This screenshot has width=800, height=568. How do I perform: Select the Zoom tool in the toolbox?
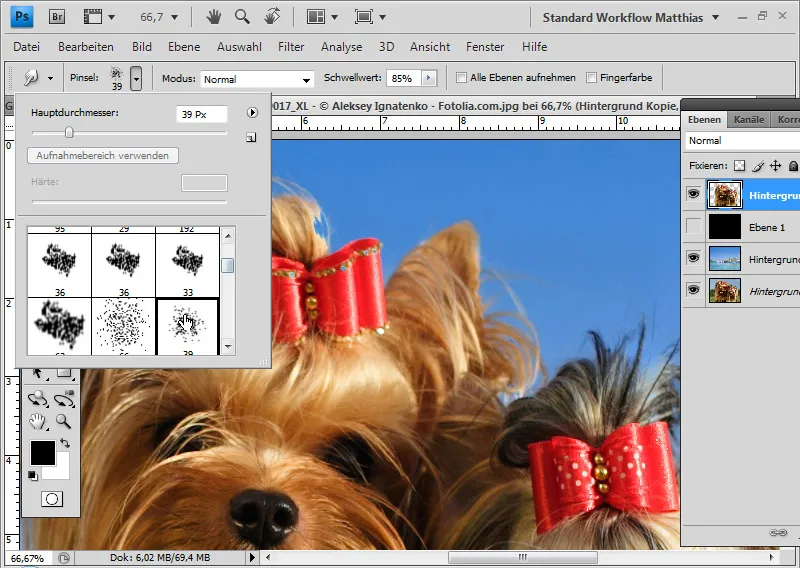point(63,422)
